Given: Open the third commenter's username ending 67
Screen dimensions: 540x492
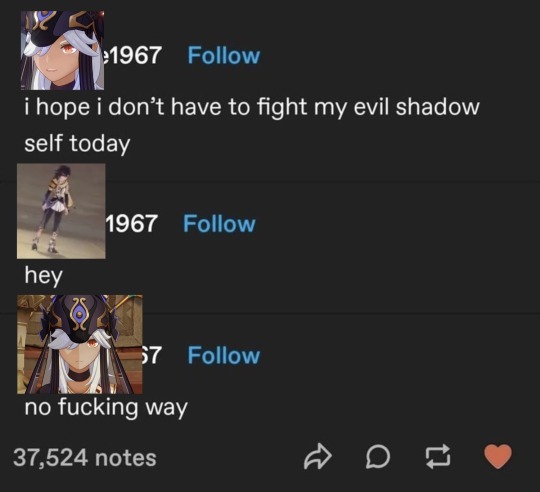Looking at the screenshot, I should tap(152, 355).
